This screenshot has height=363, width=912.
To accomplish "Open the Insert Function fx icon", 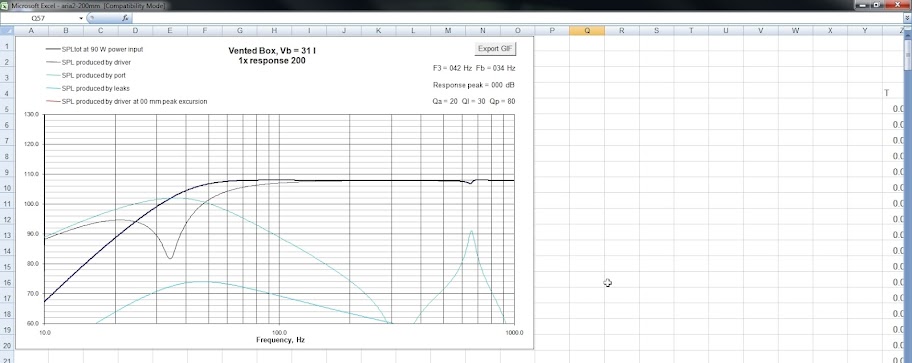I will 125,19.
